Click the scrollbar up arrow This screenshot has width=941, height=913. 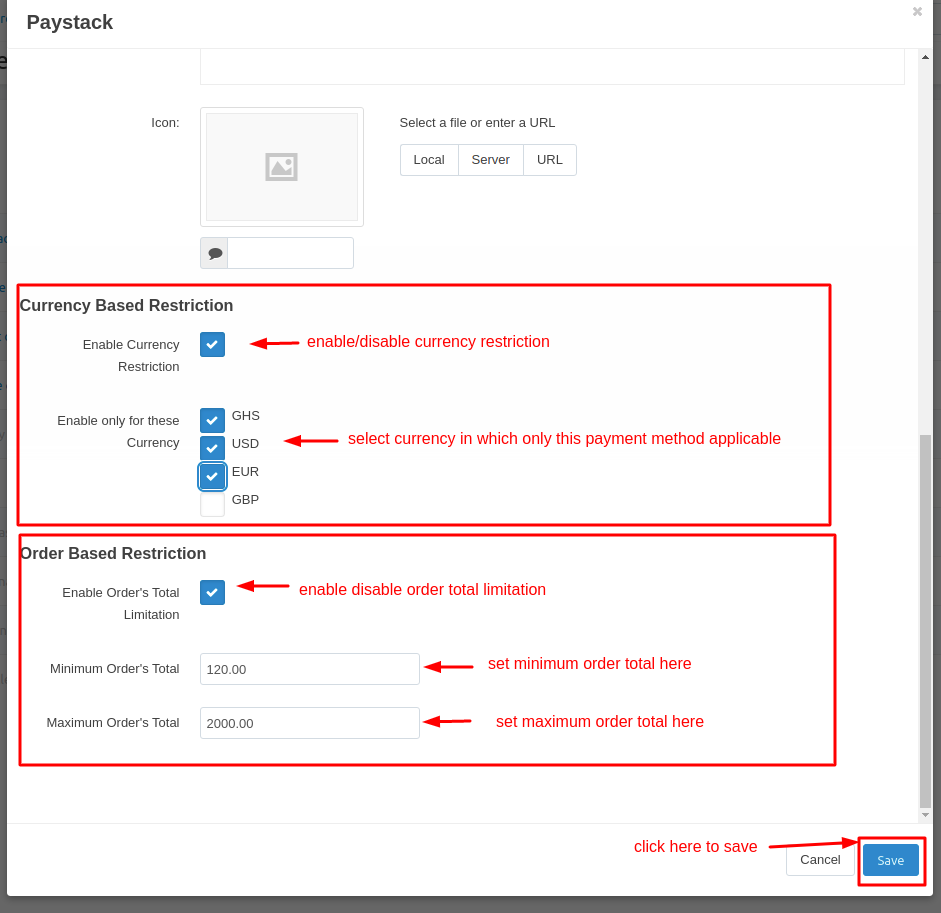(925, 57)
